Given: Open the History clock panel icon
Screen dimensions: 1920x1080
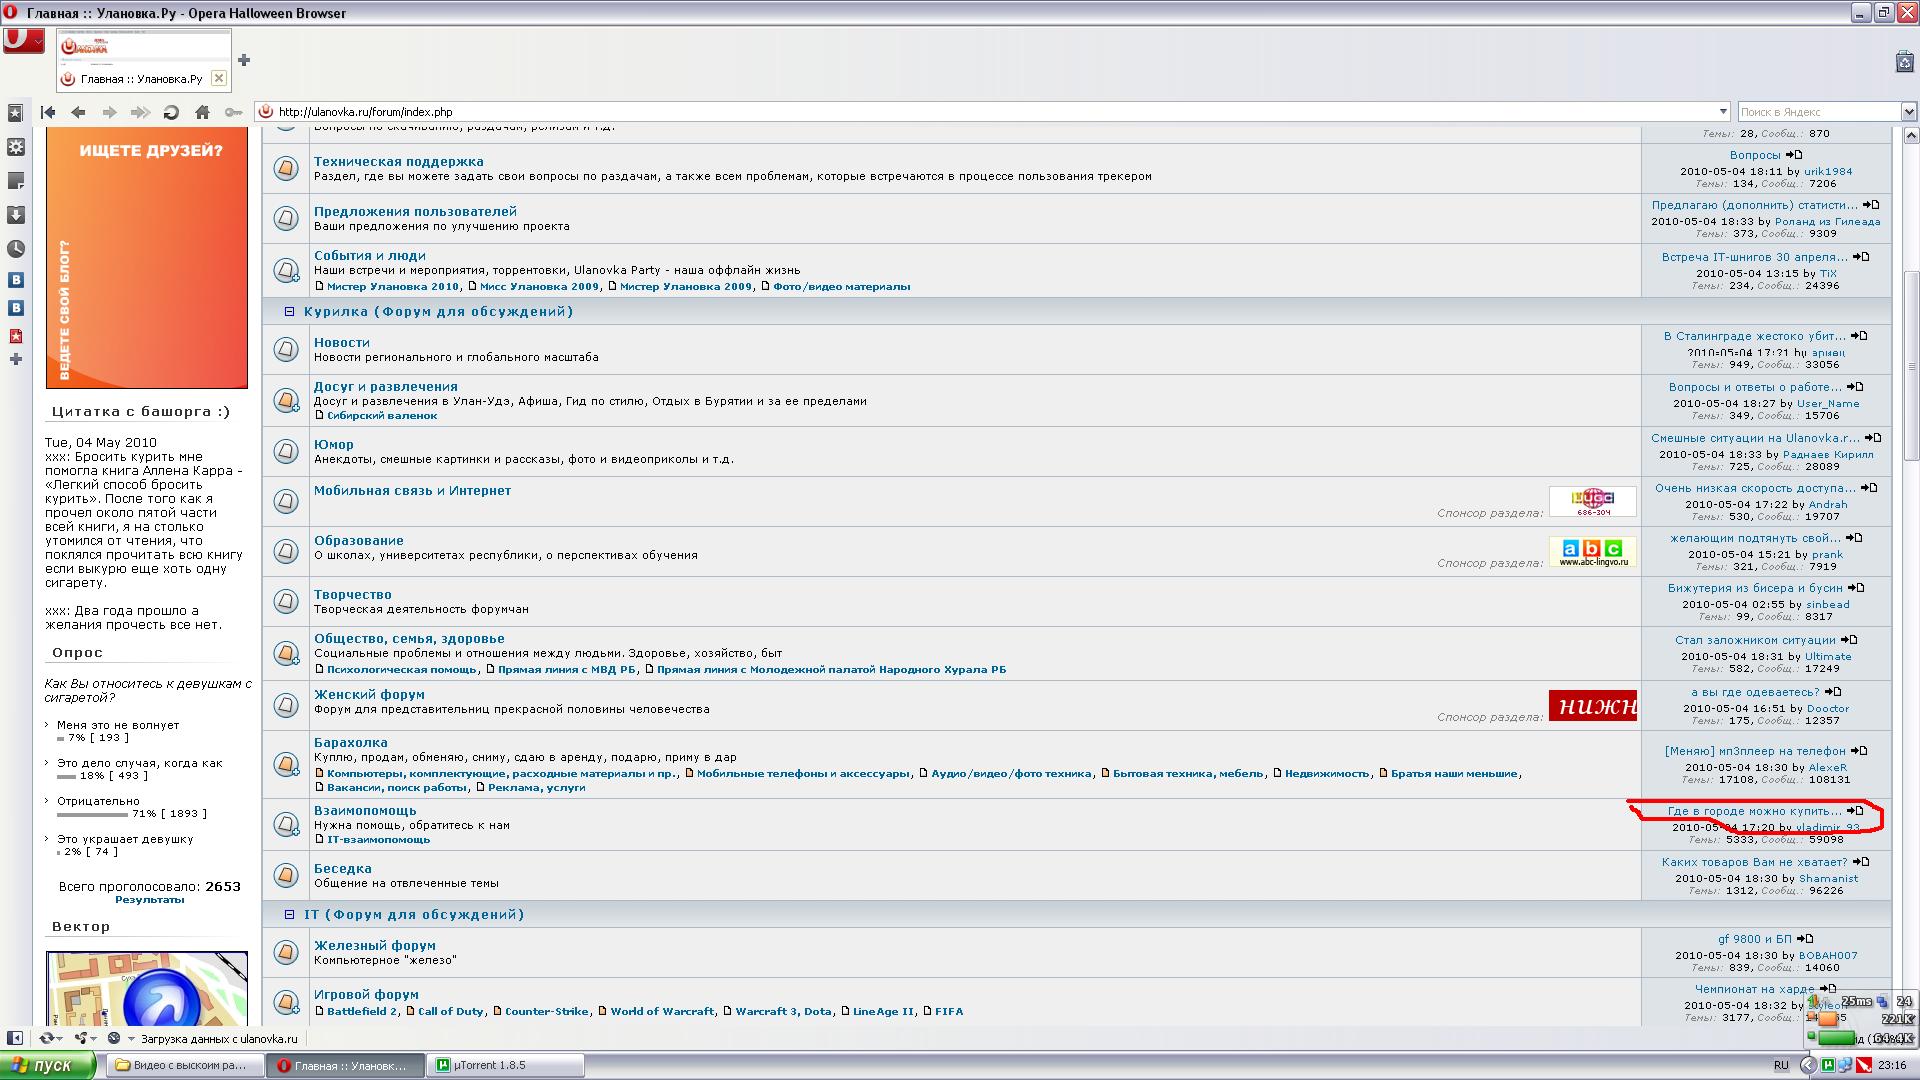Looking at the screenshot, I should (x=15, y=249).
